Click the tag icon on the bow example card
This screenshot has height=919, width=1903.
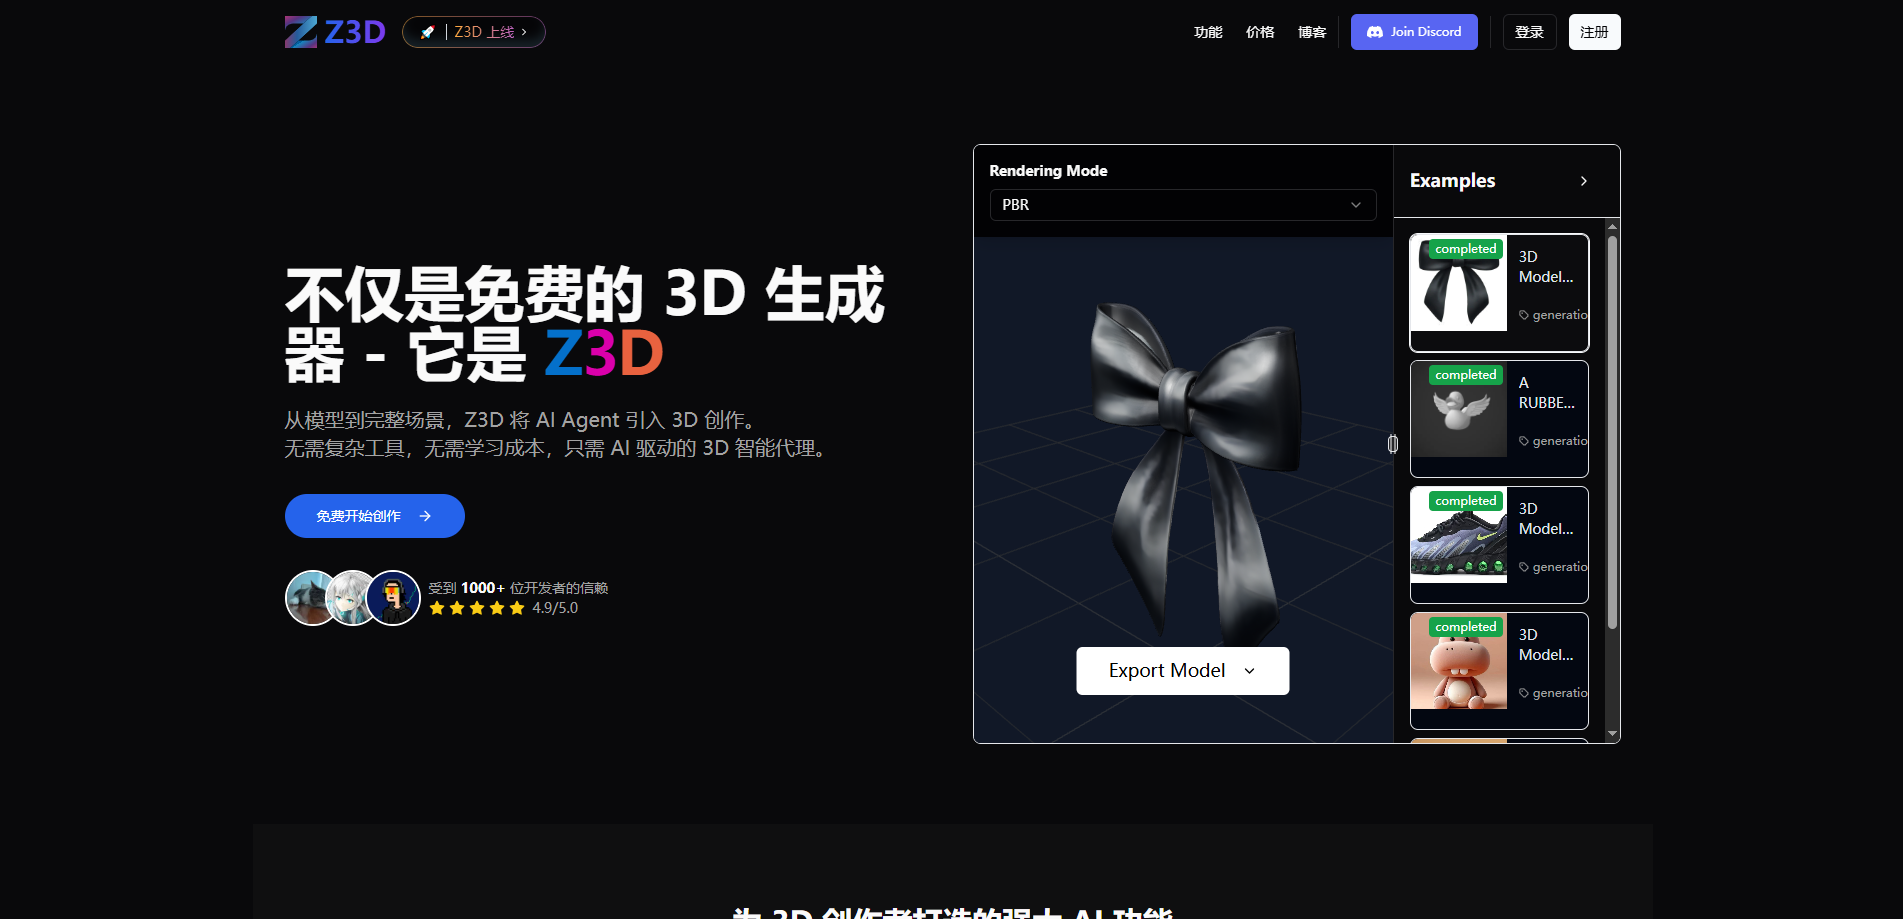coord(1522,314)
